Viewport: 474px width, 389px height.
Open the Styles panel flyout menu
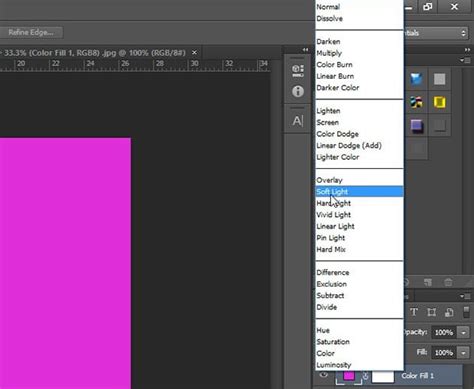[465, 60]
